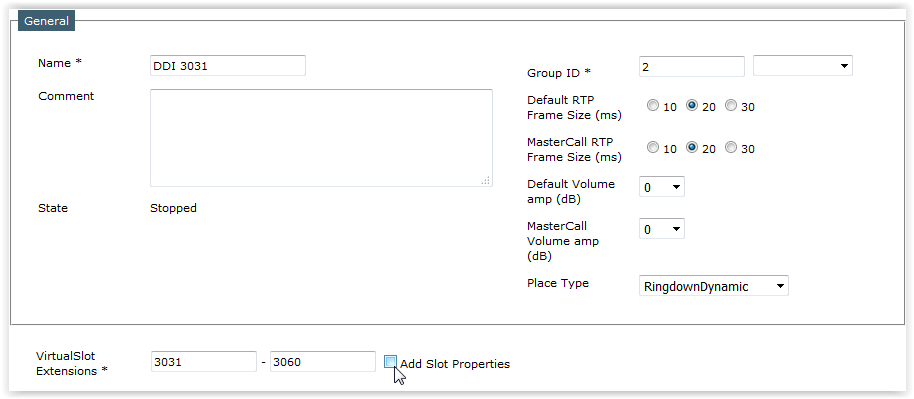
Task: Select 10 ms Default RTP Frame Size
Action: [x=653, y=106]
